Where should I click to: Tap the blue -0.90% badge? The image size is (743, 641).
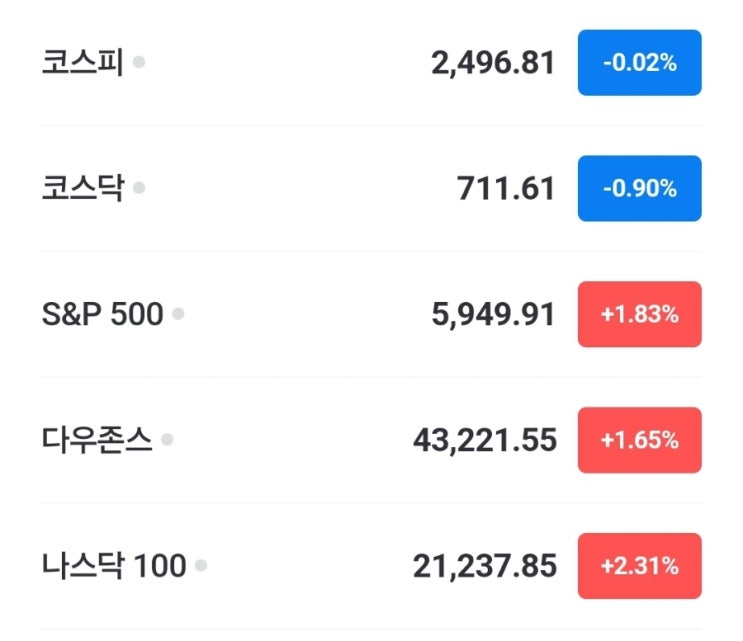[639, 188]
